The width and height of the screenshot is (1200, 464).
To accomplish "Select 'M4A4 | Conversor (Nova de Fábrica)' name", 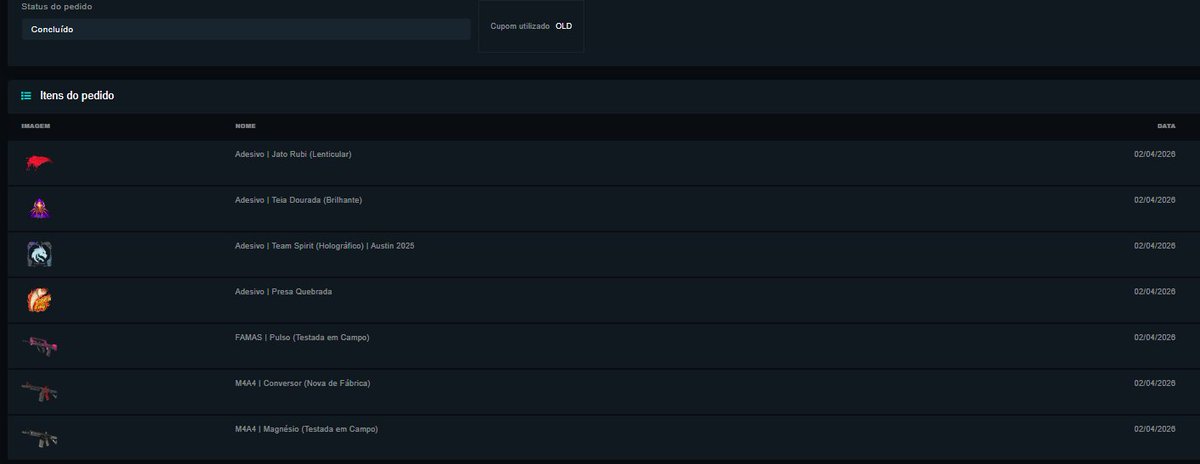I will (303, 384).
